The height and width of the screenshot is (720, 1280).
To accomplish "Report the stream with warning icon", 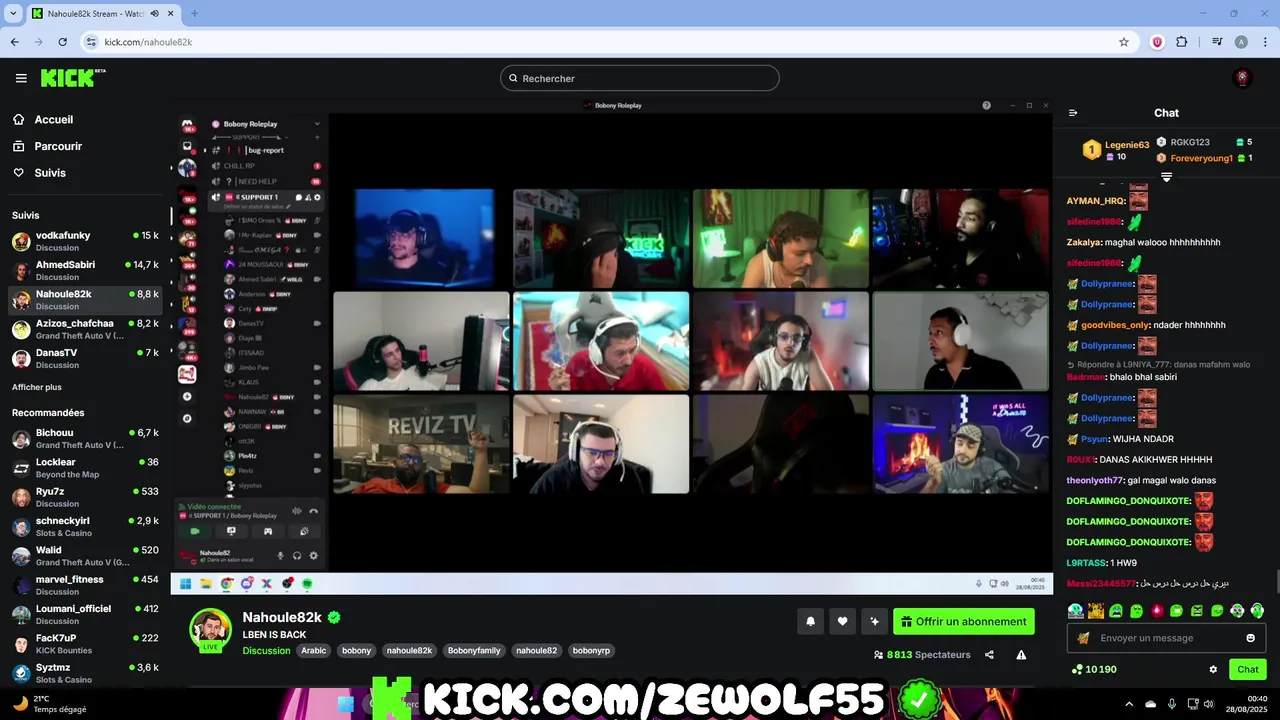I will click(x=1021, y=655).
